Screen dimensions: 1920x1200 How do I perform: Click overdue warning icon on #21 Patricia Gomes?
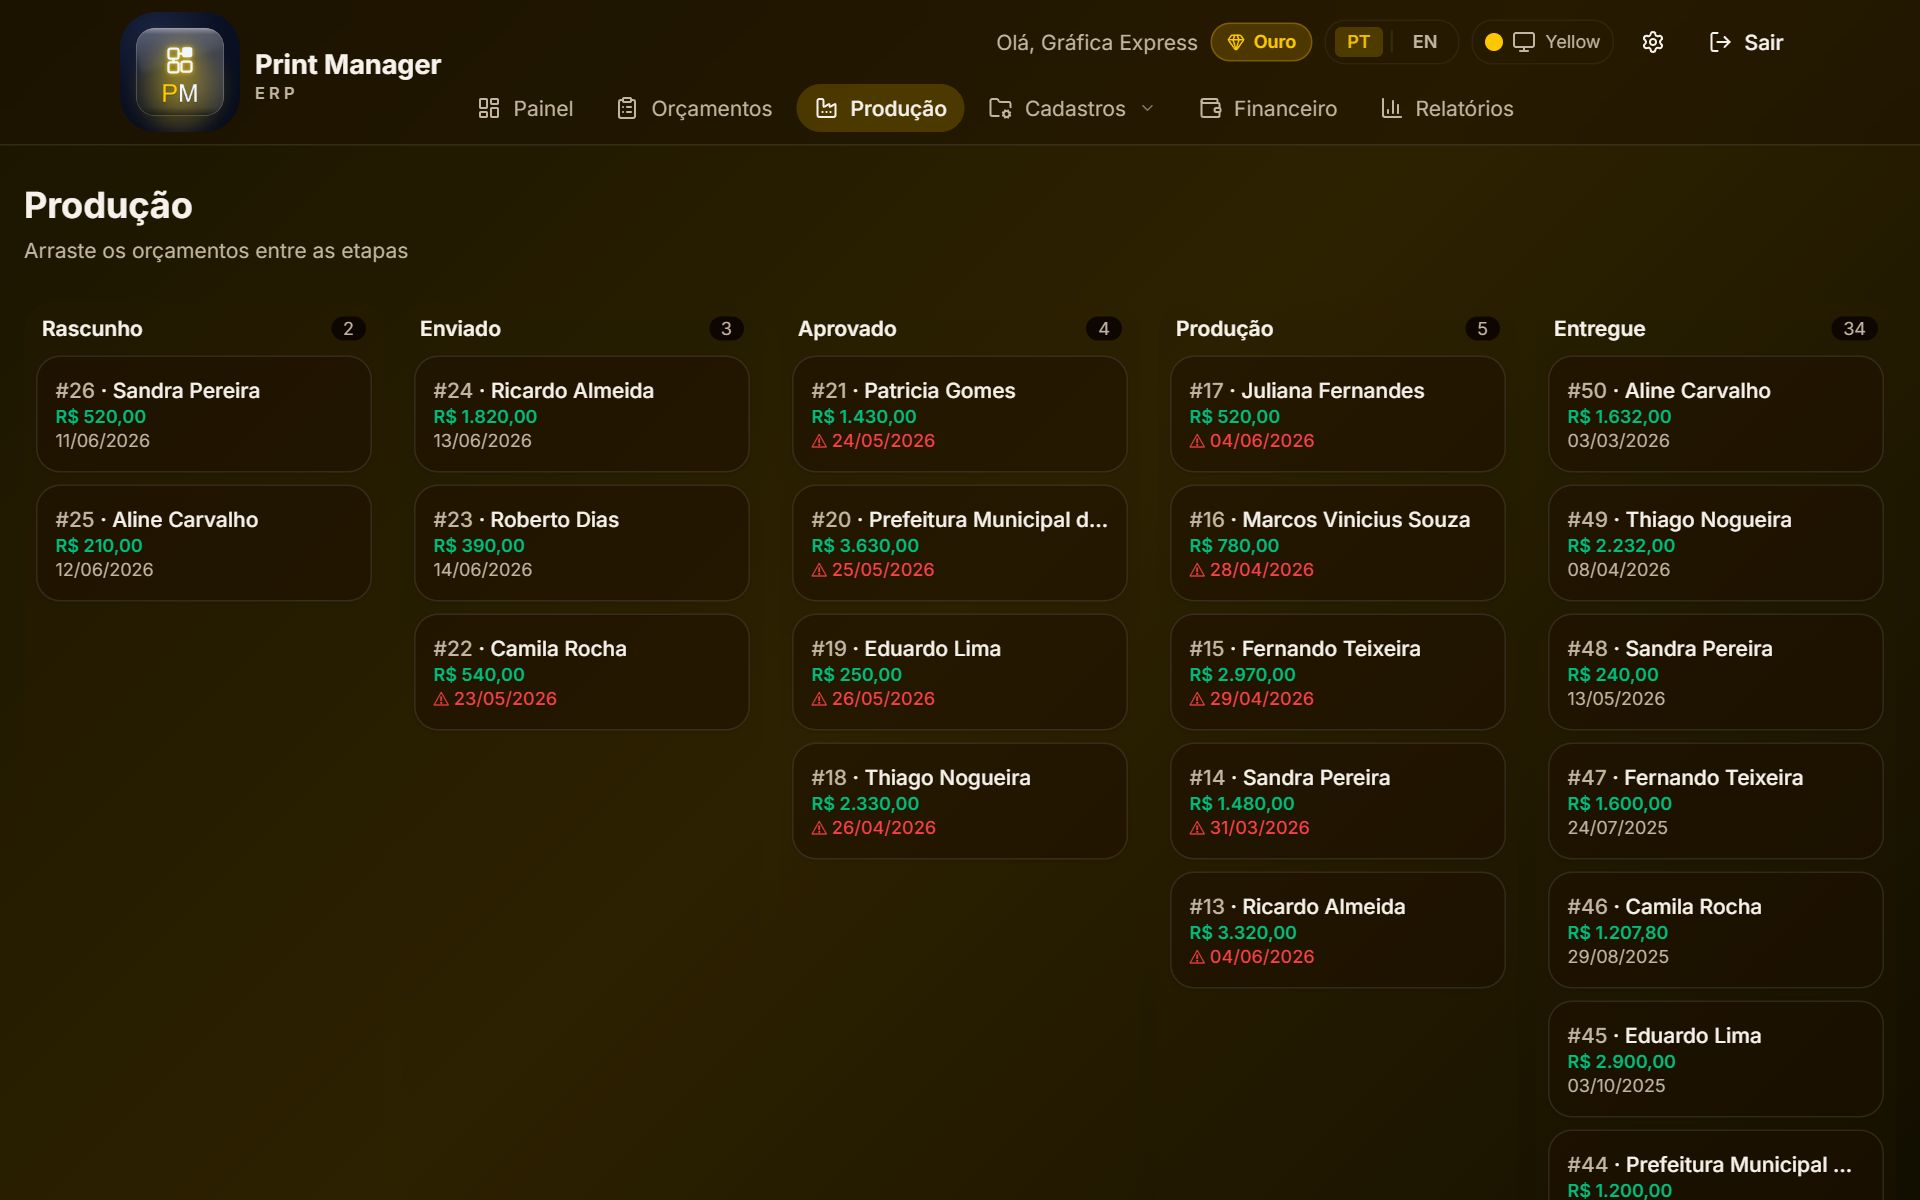pyautogui.click(x=819, y=441)
